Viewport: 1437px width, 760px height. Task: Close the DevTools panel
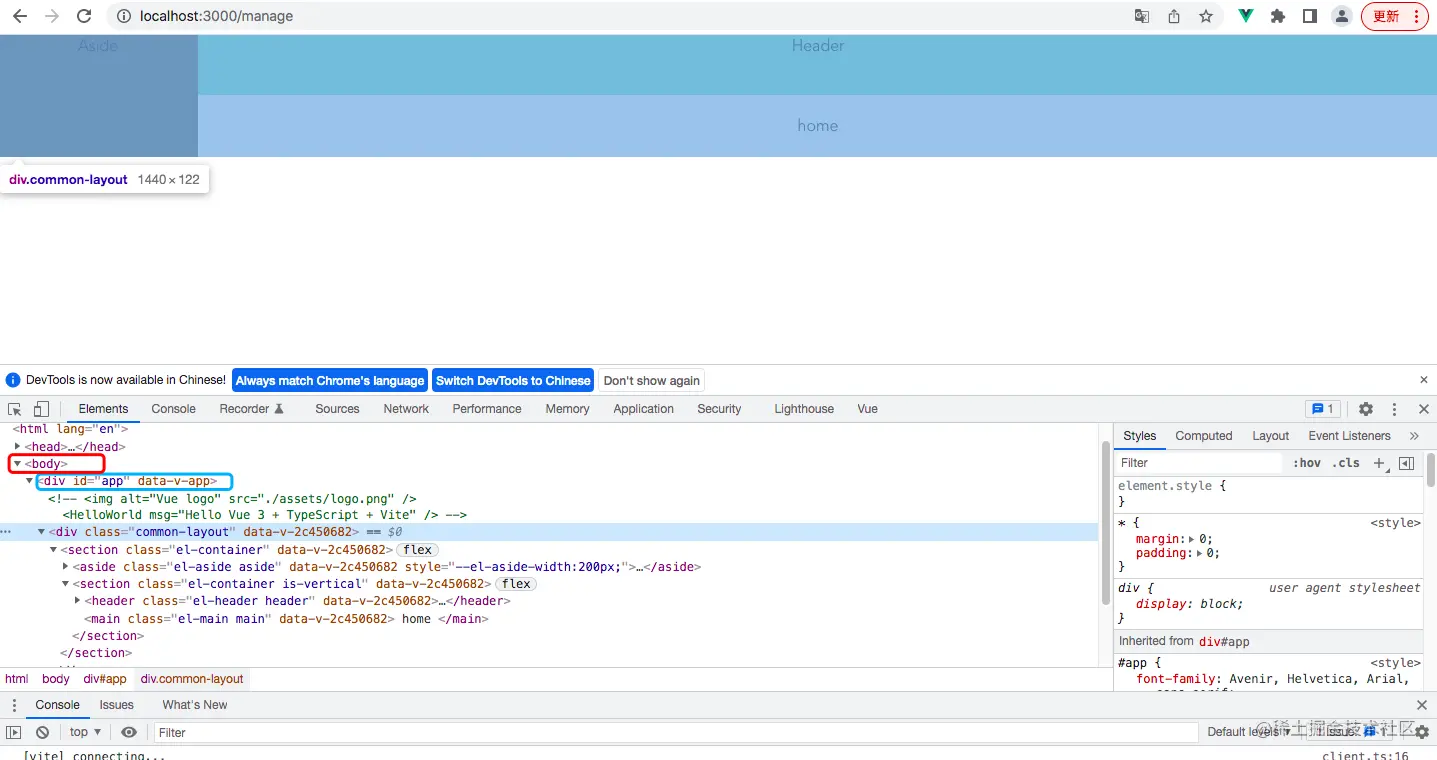click(1424, 409)
